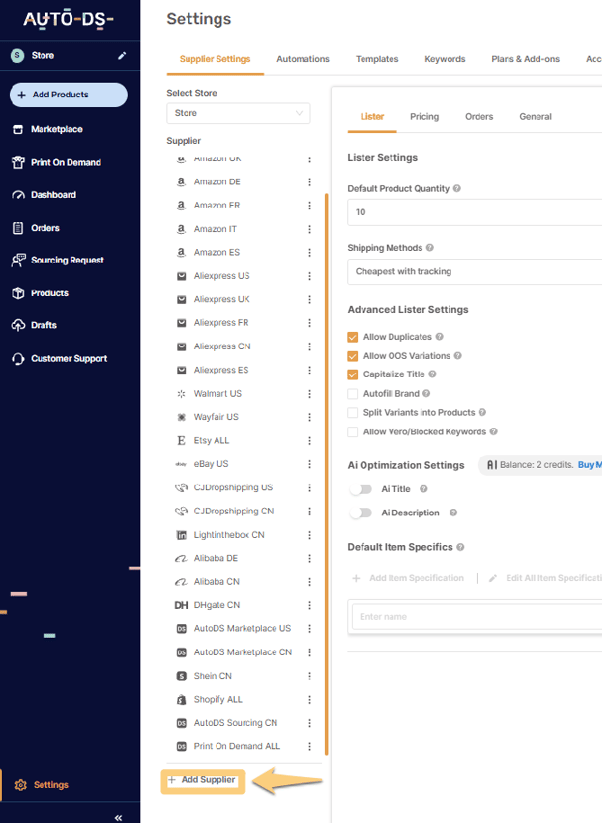
Task: Click the Capitalize Title help icon
Action: pos(432,374)
